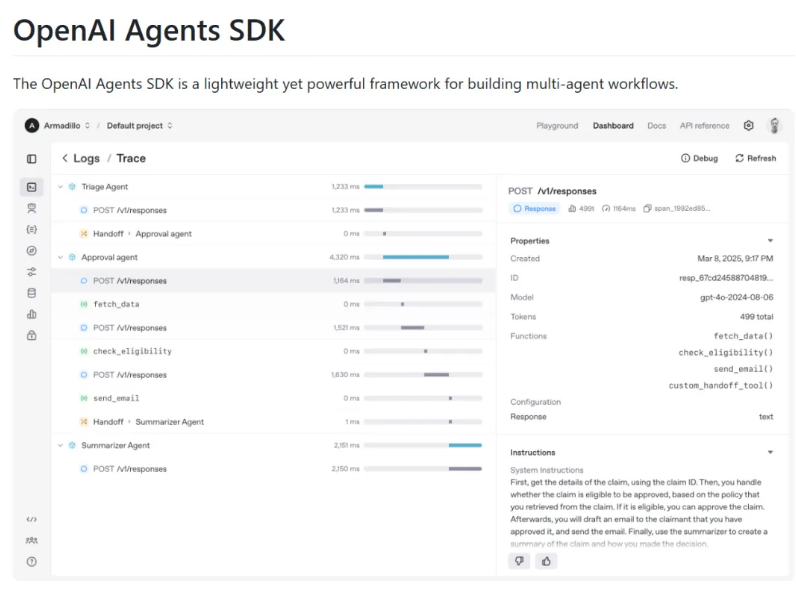This screenshot has width=796, height=602.
Task: Click the Refresh button
Action: click(x=755, y=158)
